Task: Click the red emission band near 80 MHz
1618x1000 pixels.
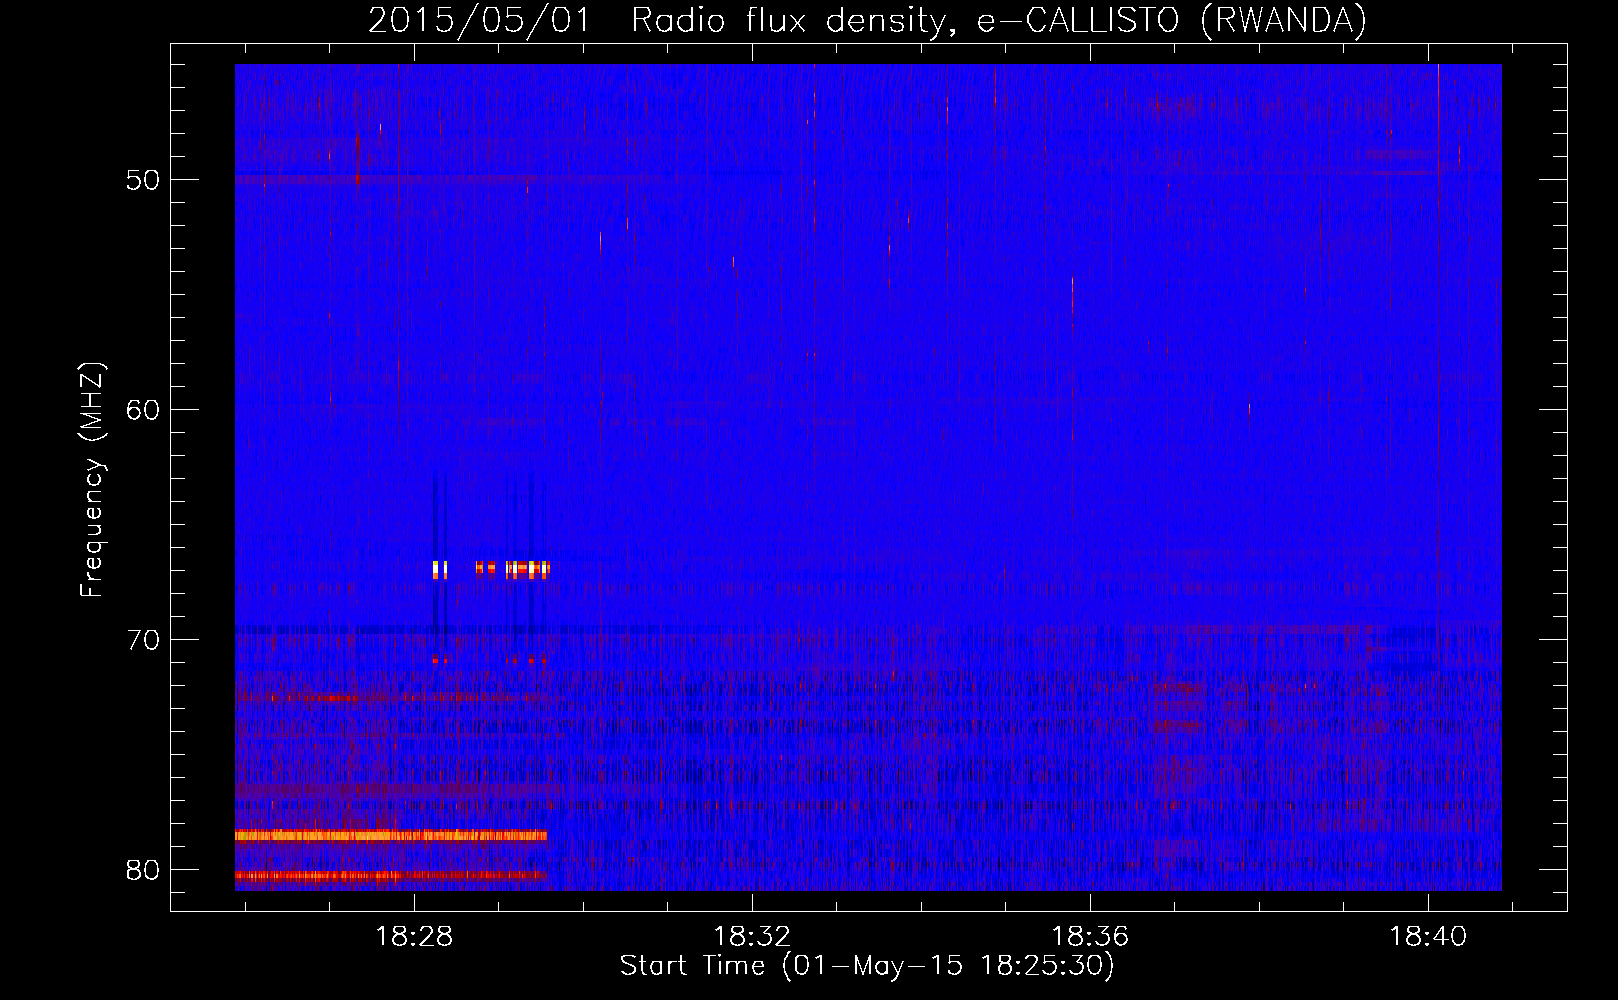Action: click(391, 875)
